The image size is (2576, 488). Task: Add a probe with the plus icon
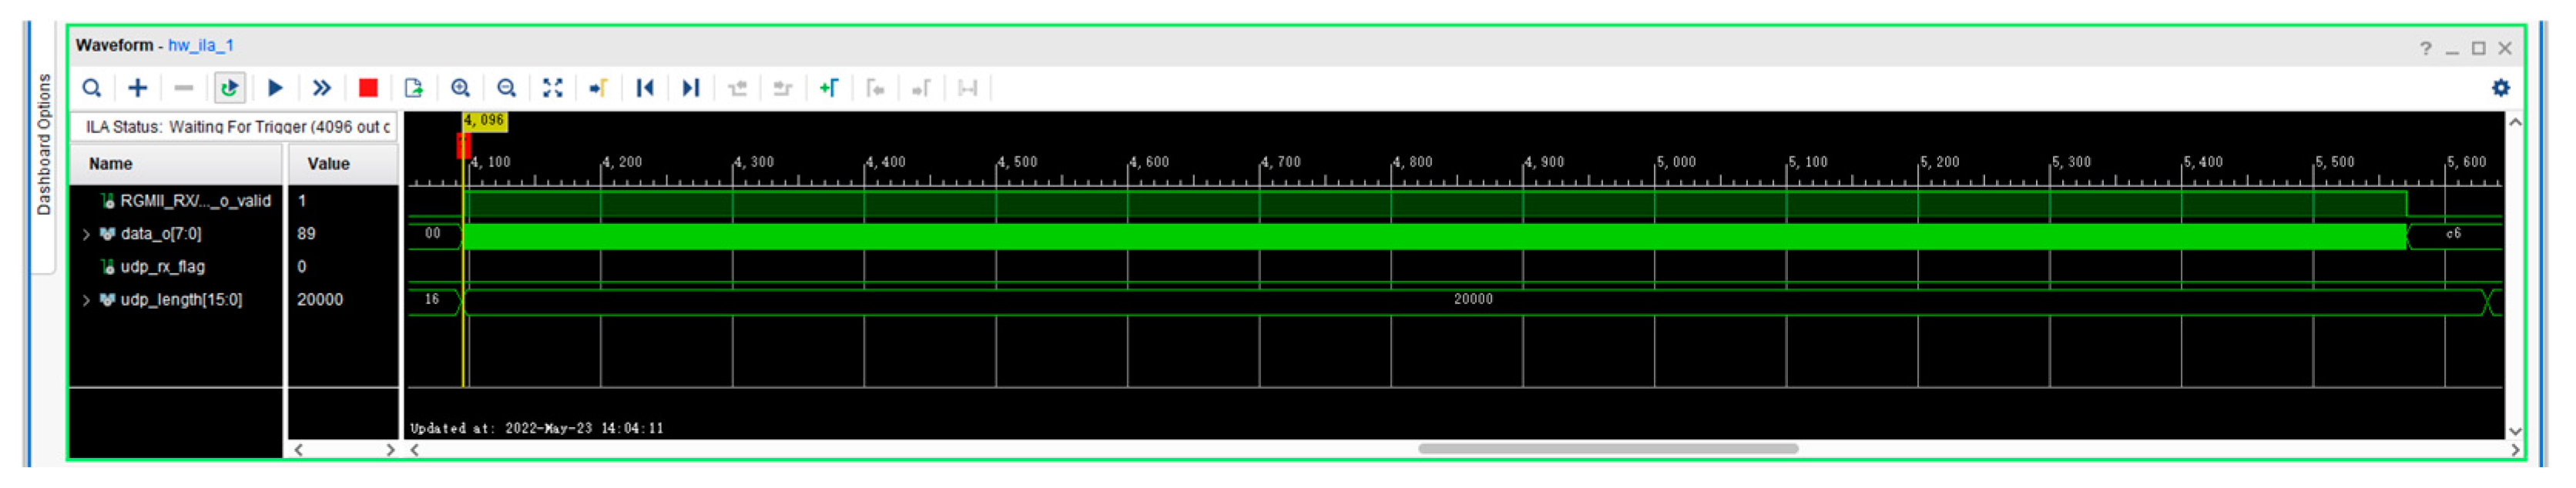(x=138, y=88)
